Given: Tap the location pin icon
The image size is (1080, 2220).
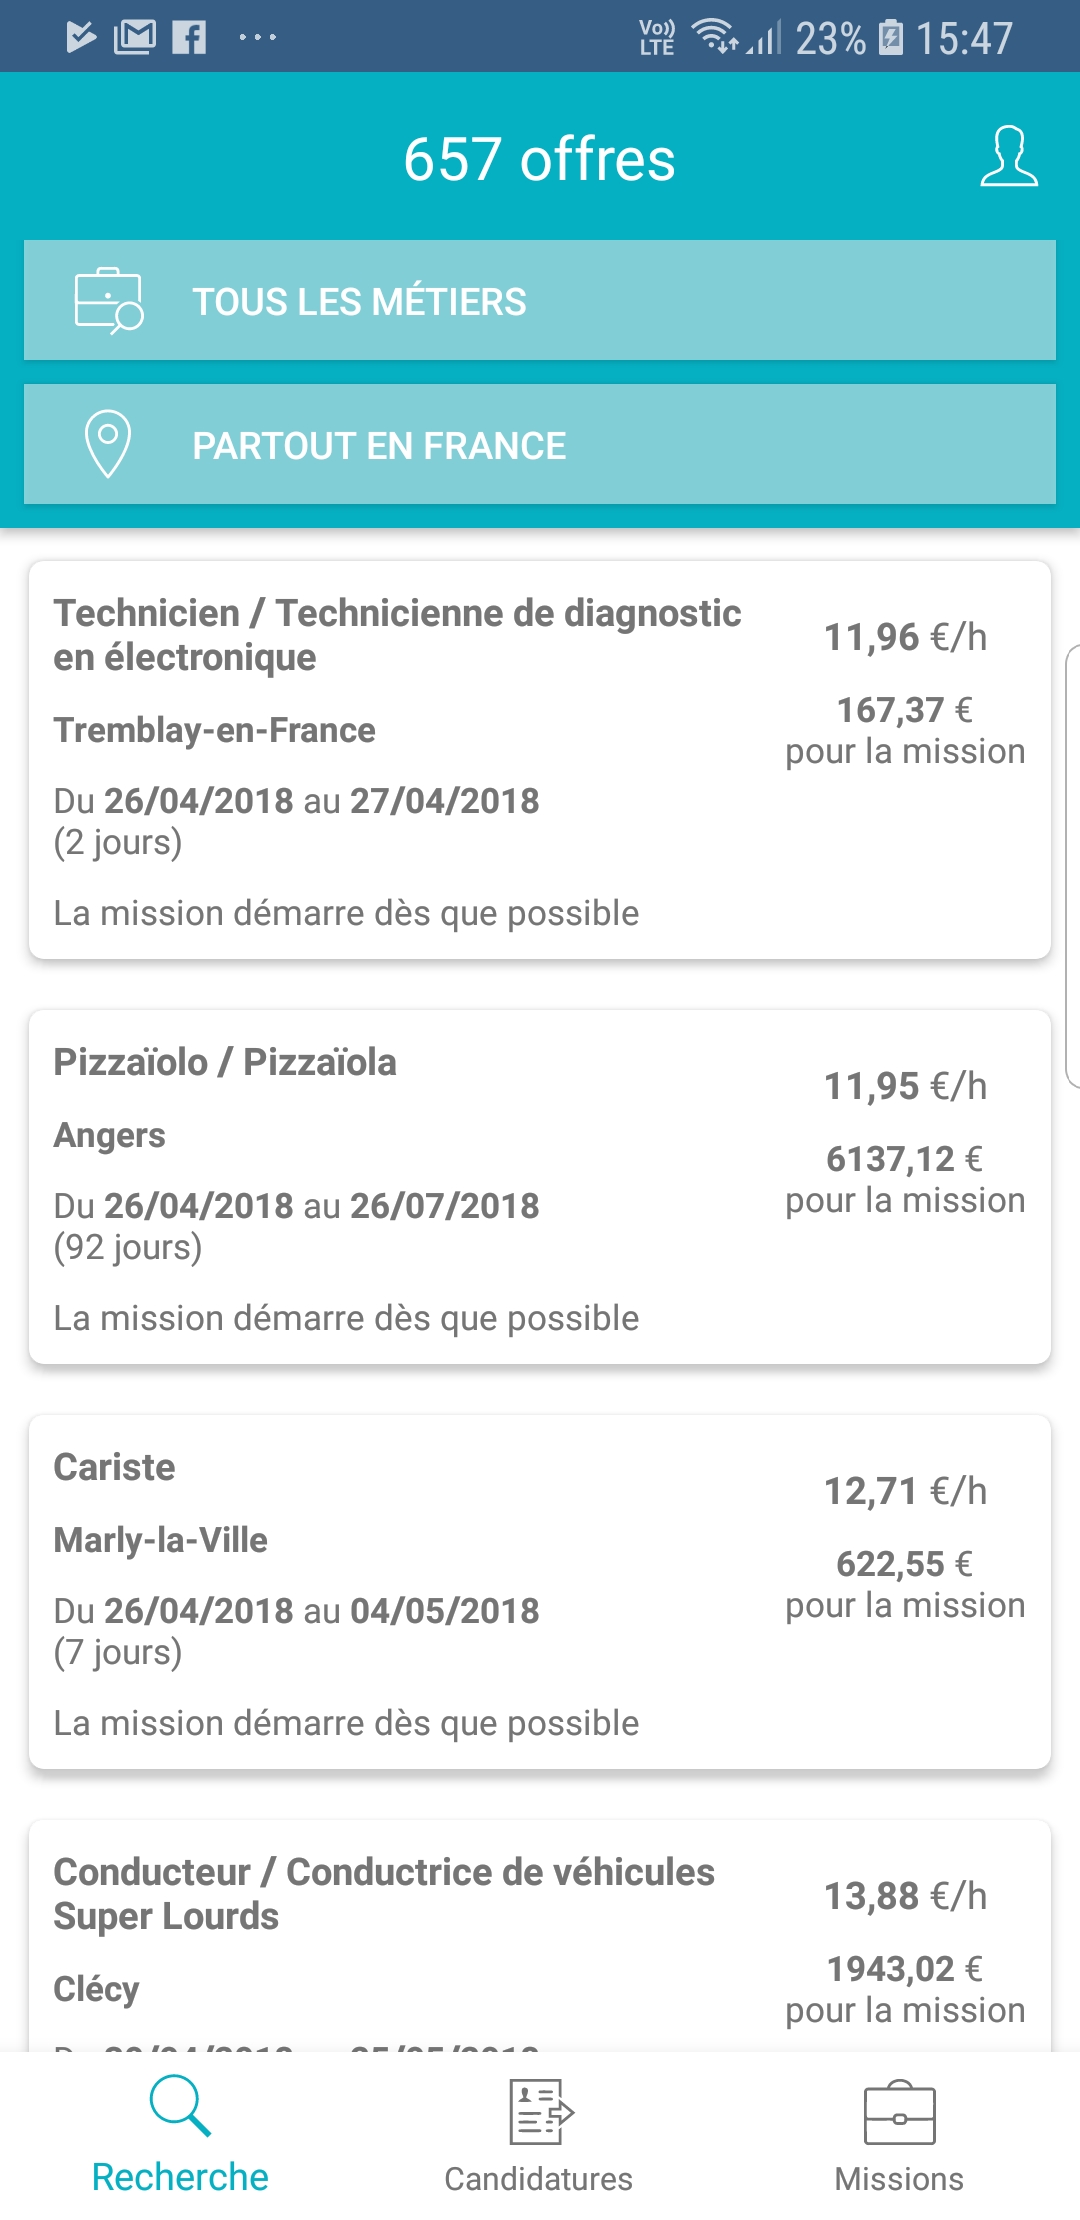Looking at the screenshot, I should [x=108, y=444].
